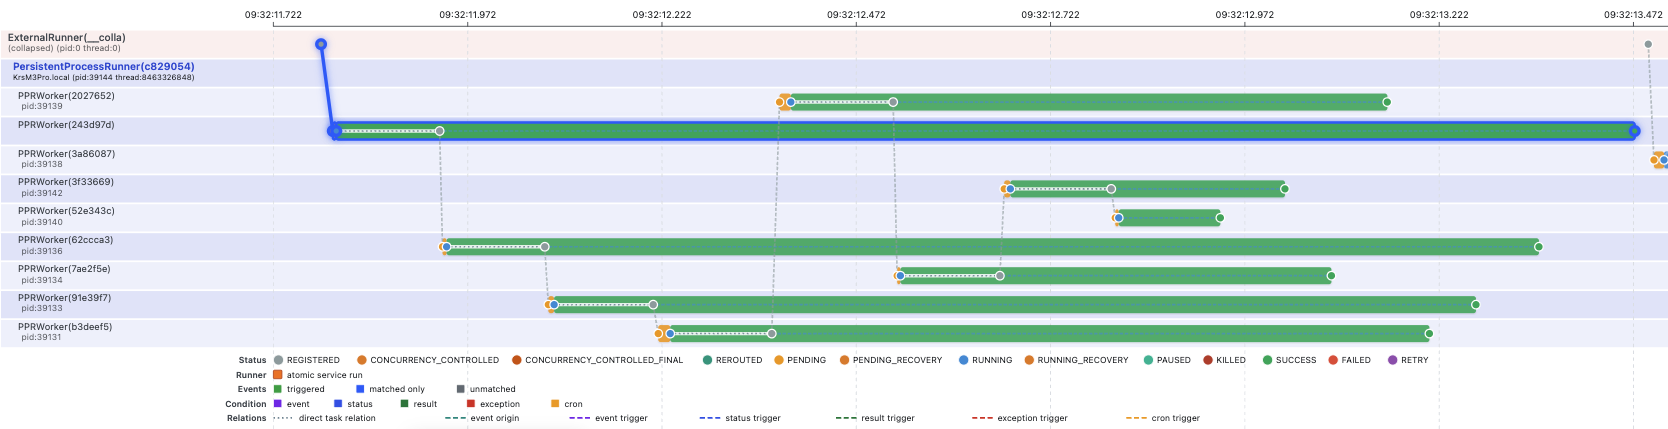
Task: Click the success end dot of PPRWorker(243d97d)
Action: [1634, 131]
